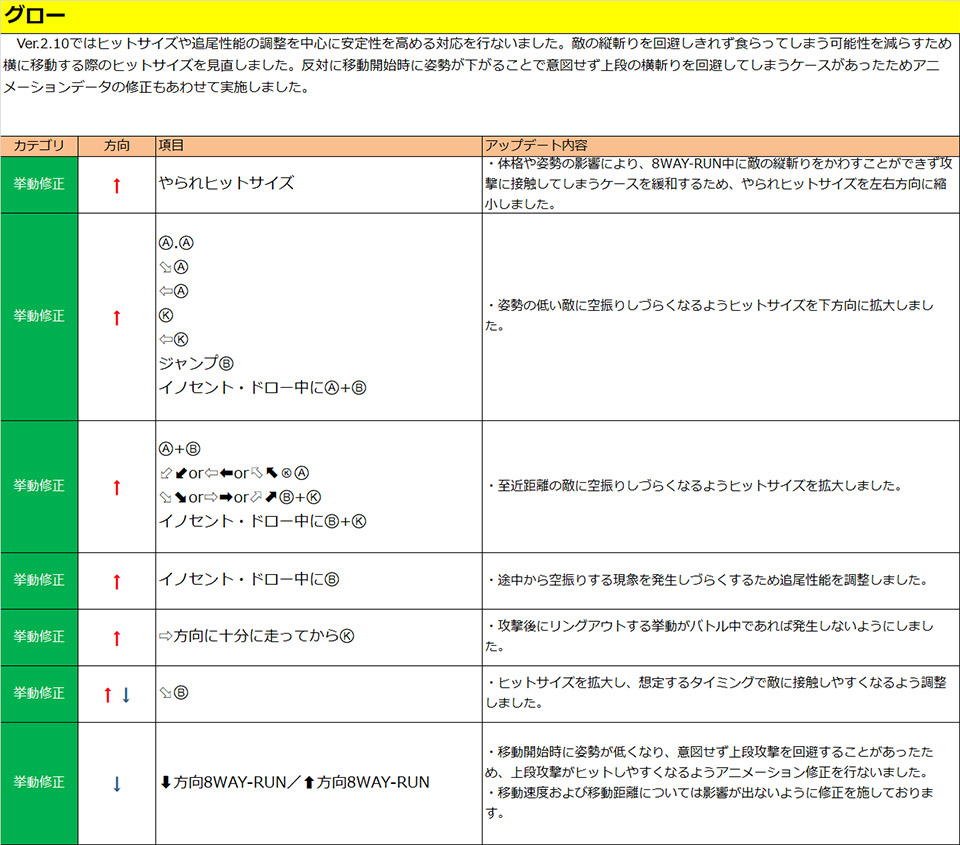Image resolution: width=960 pixels, height=845 pixels.
Task: Select the カテゴリ column header
Action: [x=39, y=146]
